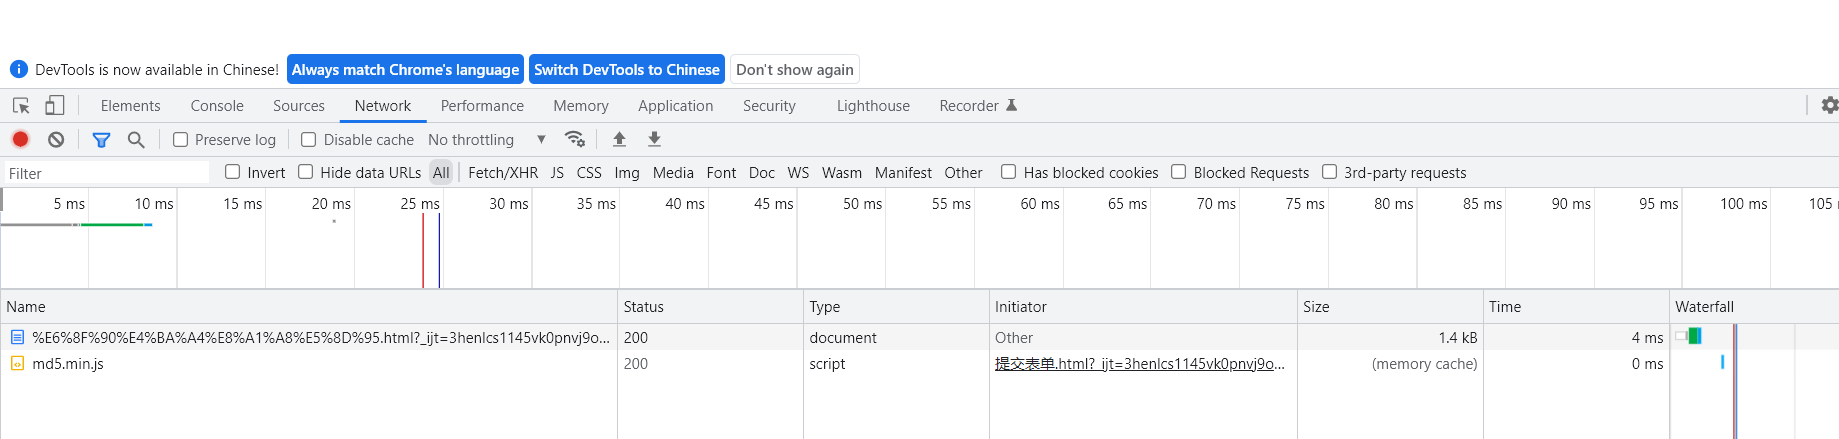Open DevTools settings gear
Viewport: 1839px width, 439px height.
point(1829,105)
